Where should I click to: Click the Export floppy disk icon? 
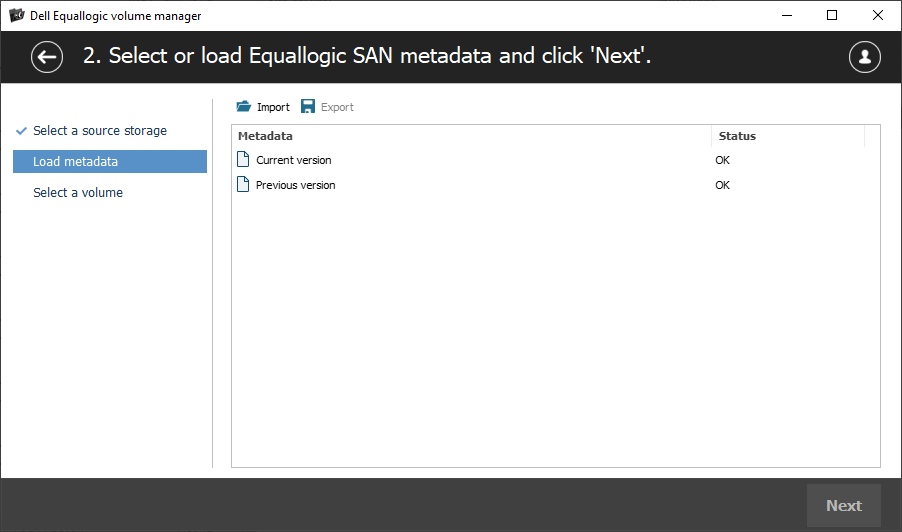click(x=308, y=106)
